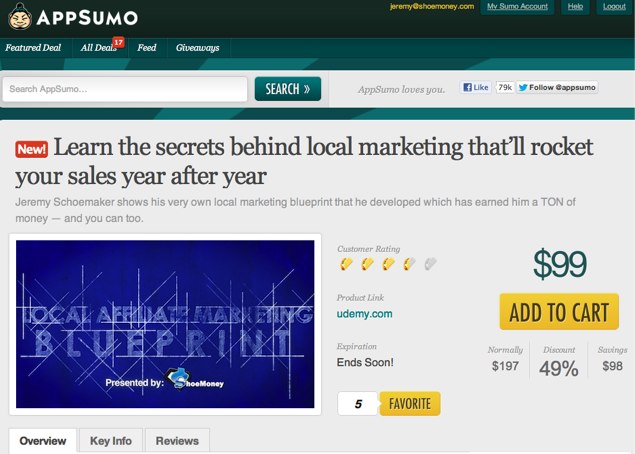Go to the Feed section

147,48
